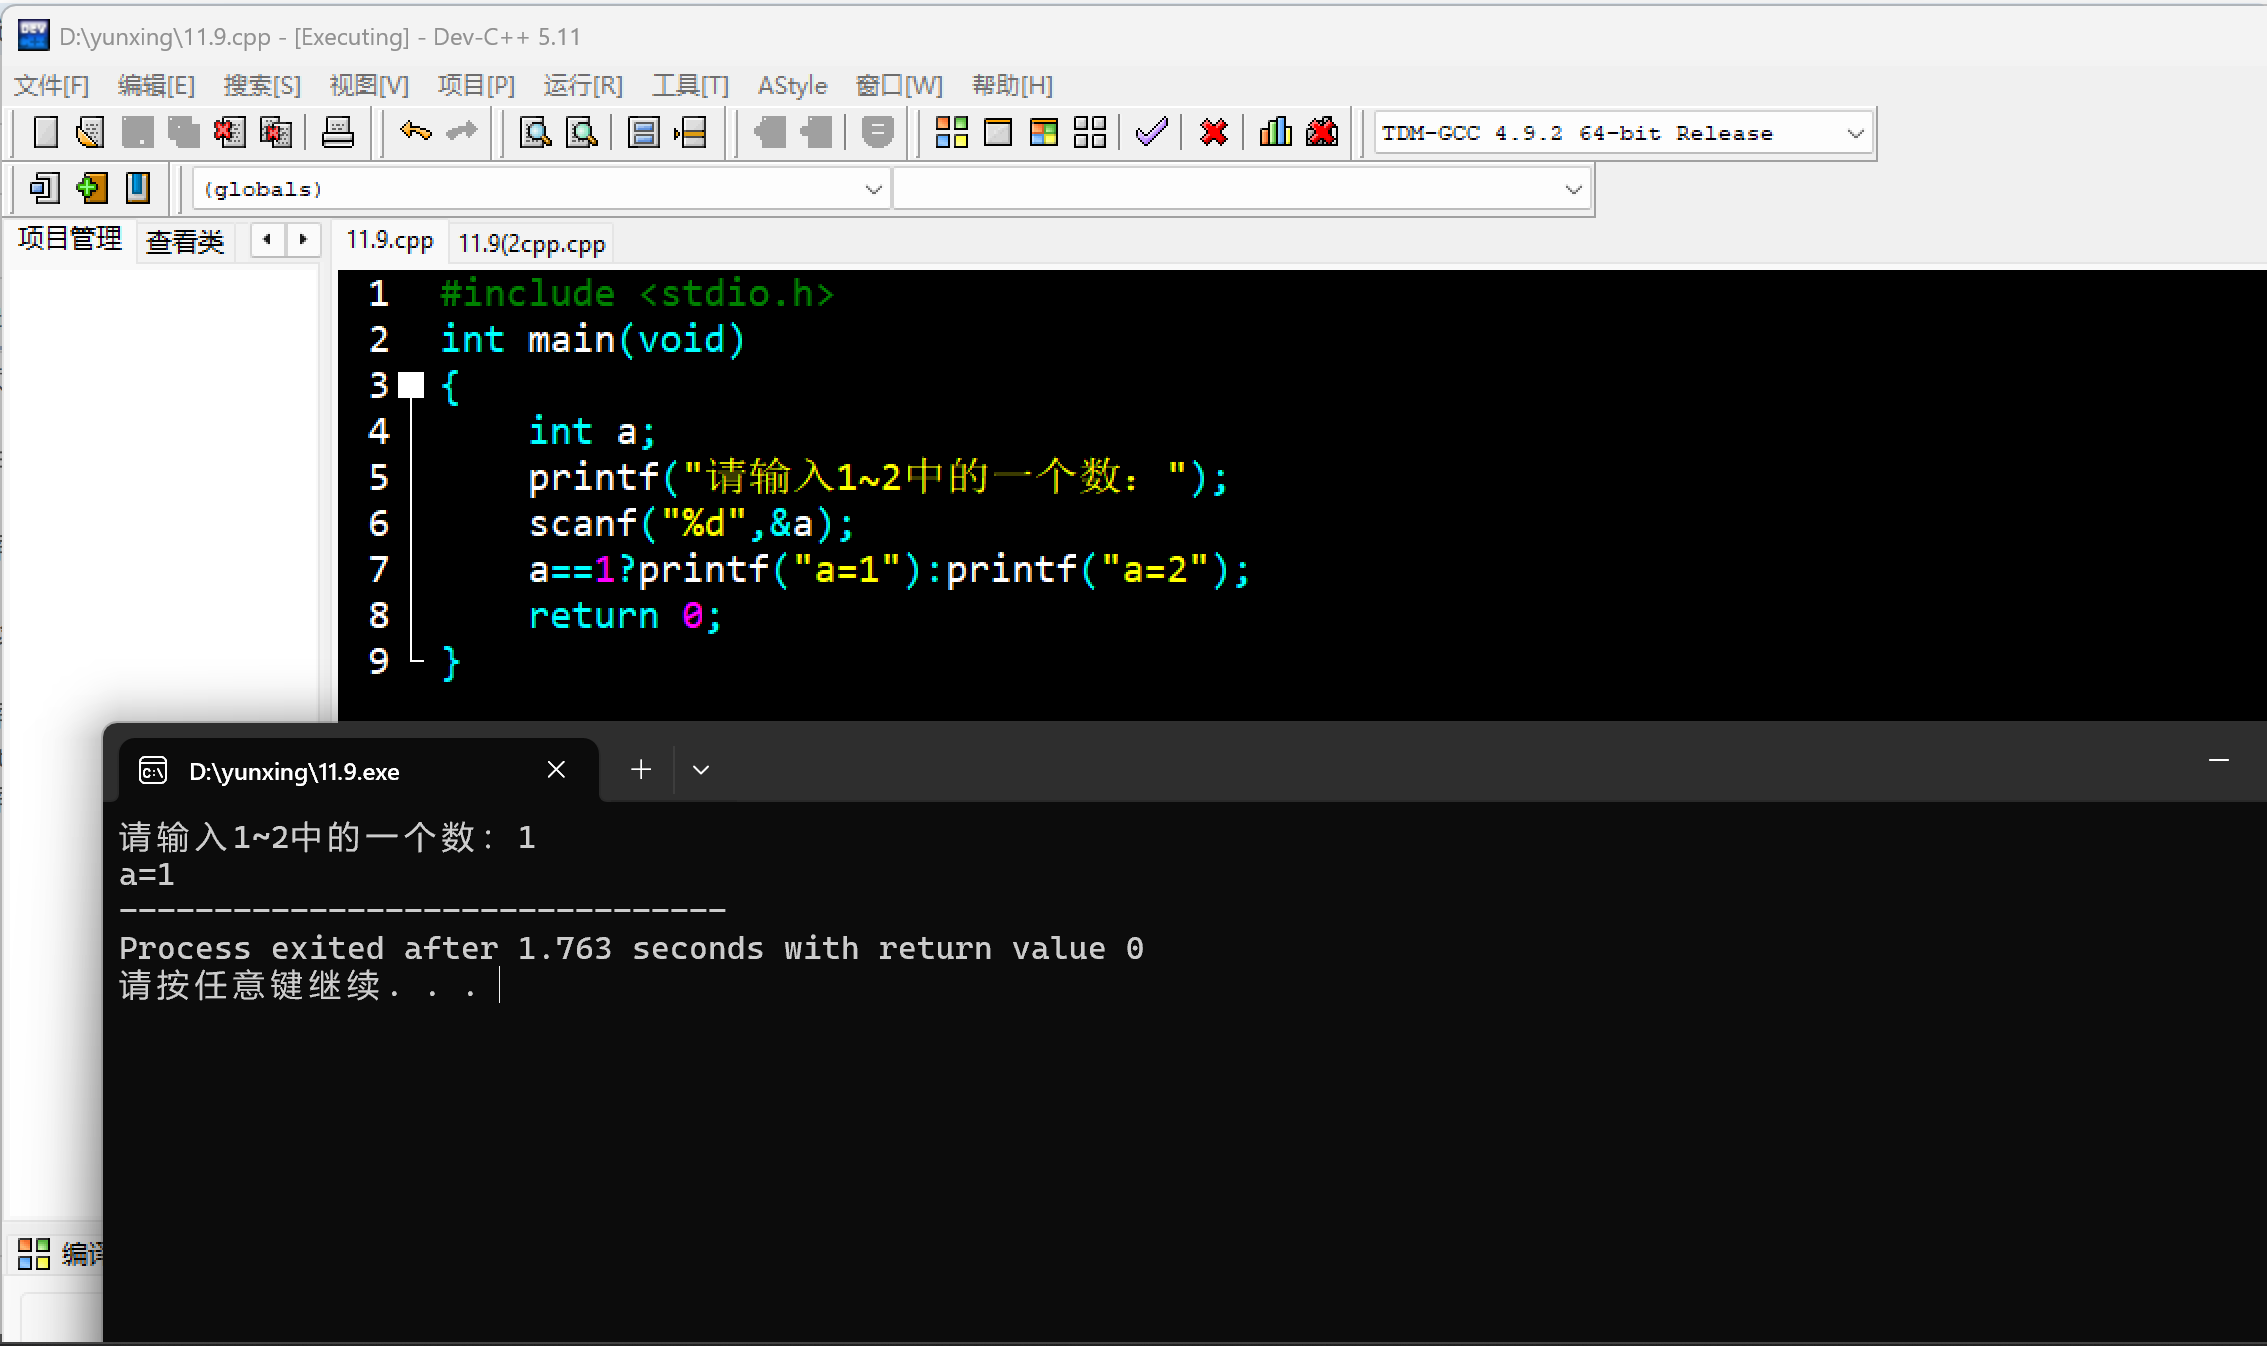Click the Print icon in toolbar
The image size is (2267, 1346).
pyautogui.click(x=337, y=132)
